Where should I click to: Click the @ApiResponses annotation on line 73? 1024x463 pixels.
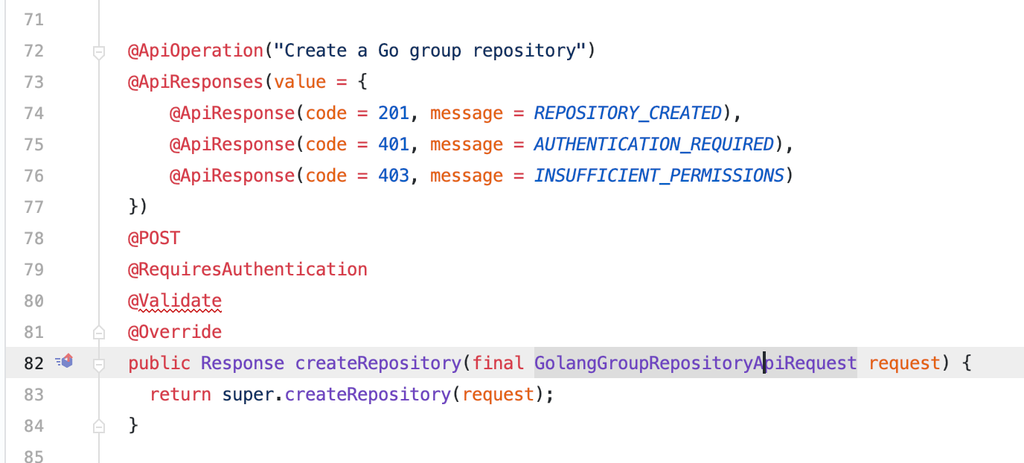[190, 82]
